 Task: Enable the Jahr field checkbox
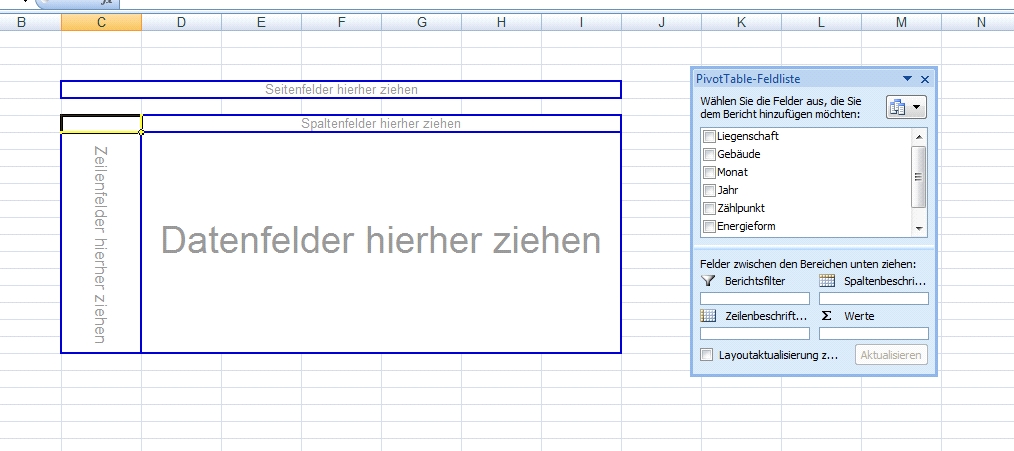[709, 190]
